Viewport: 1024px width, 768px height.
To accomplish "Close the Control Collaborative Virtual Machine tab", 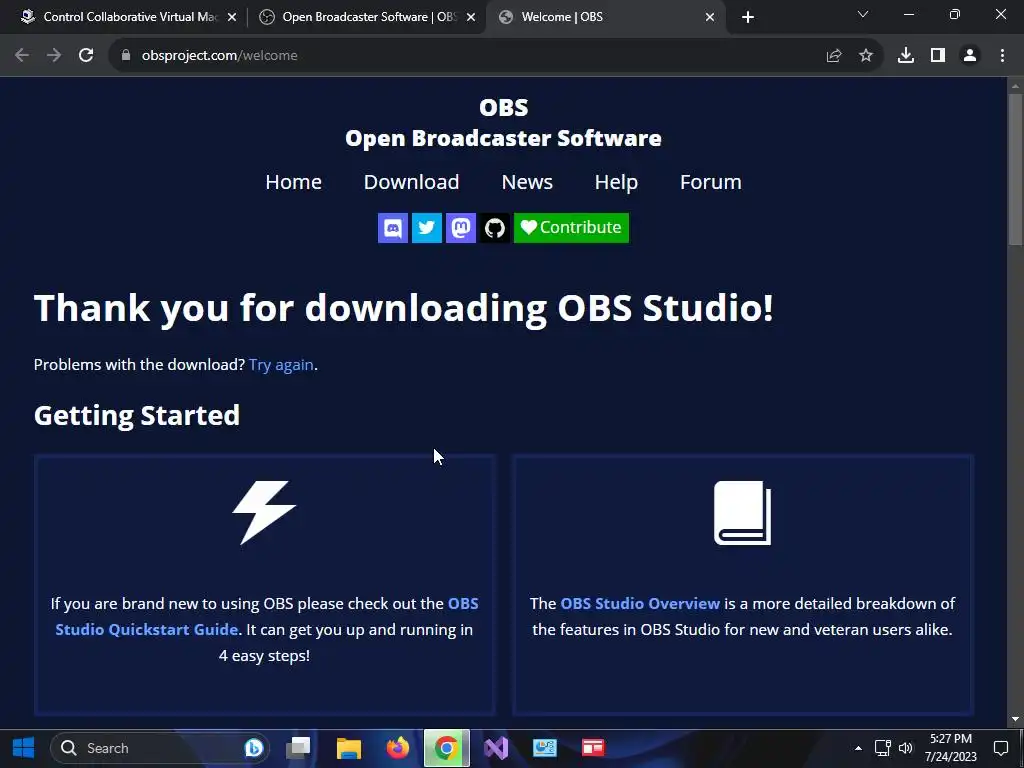I will pos(232,17).
